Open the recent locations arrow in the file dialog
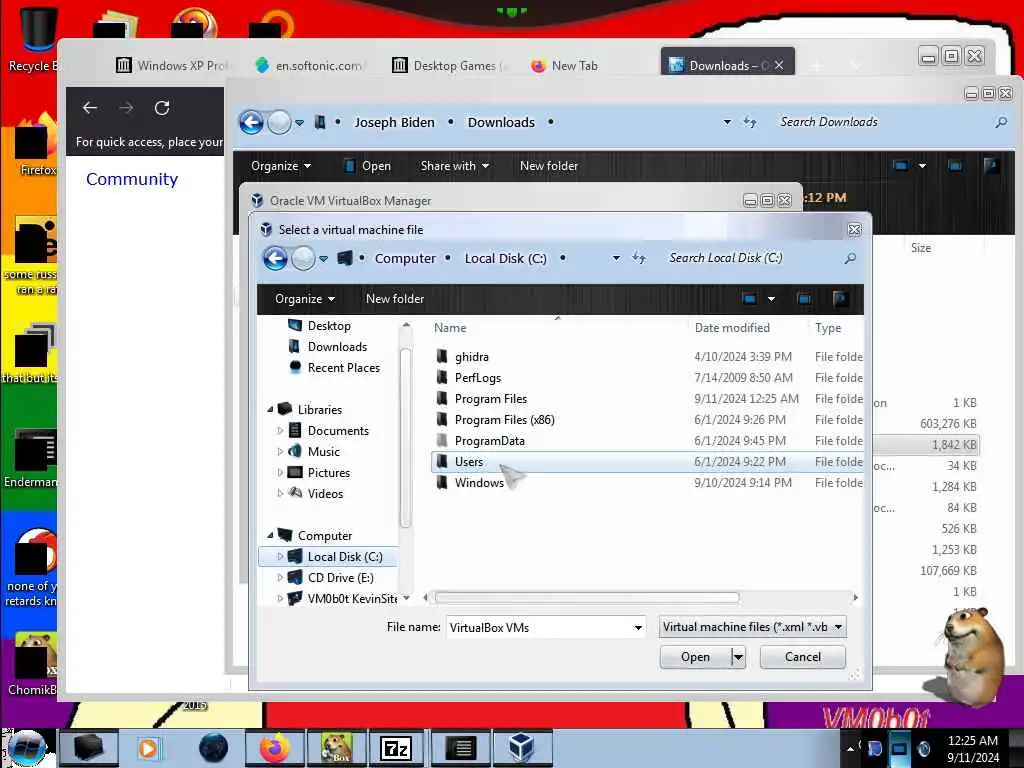The image size is (1024, 768). (323, 259)
